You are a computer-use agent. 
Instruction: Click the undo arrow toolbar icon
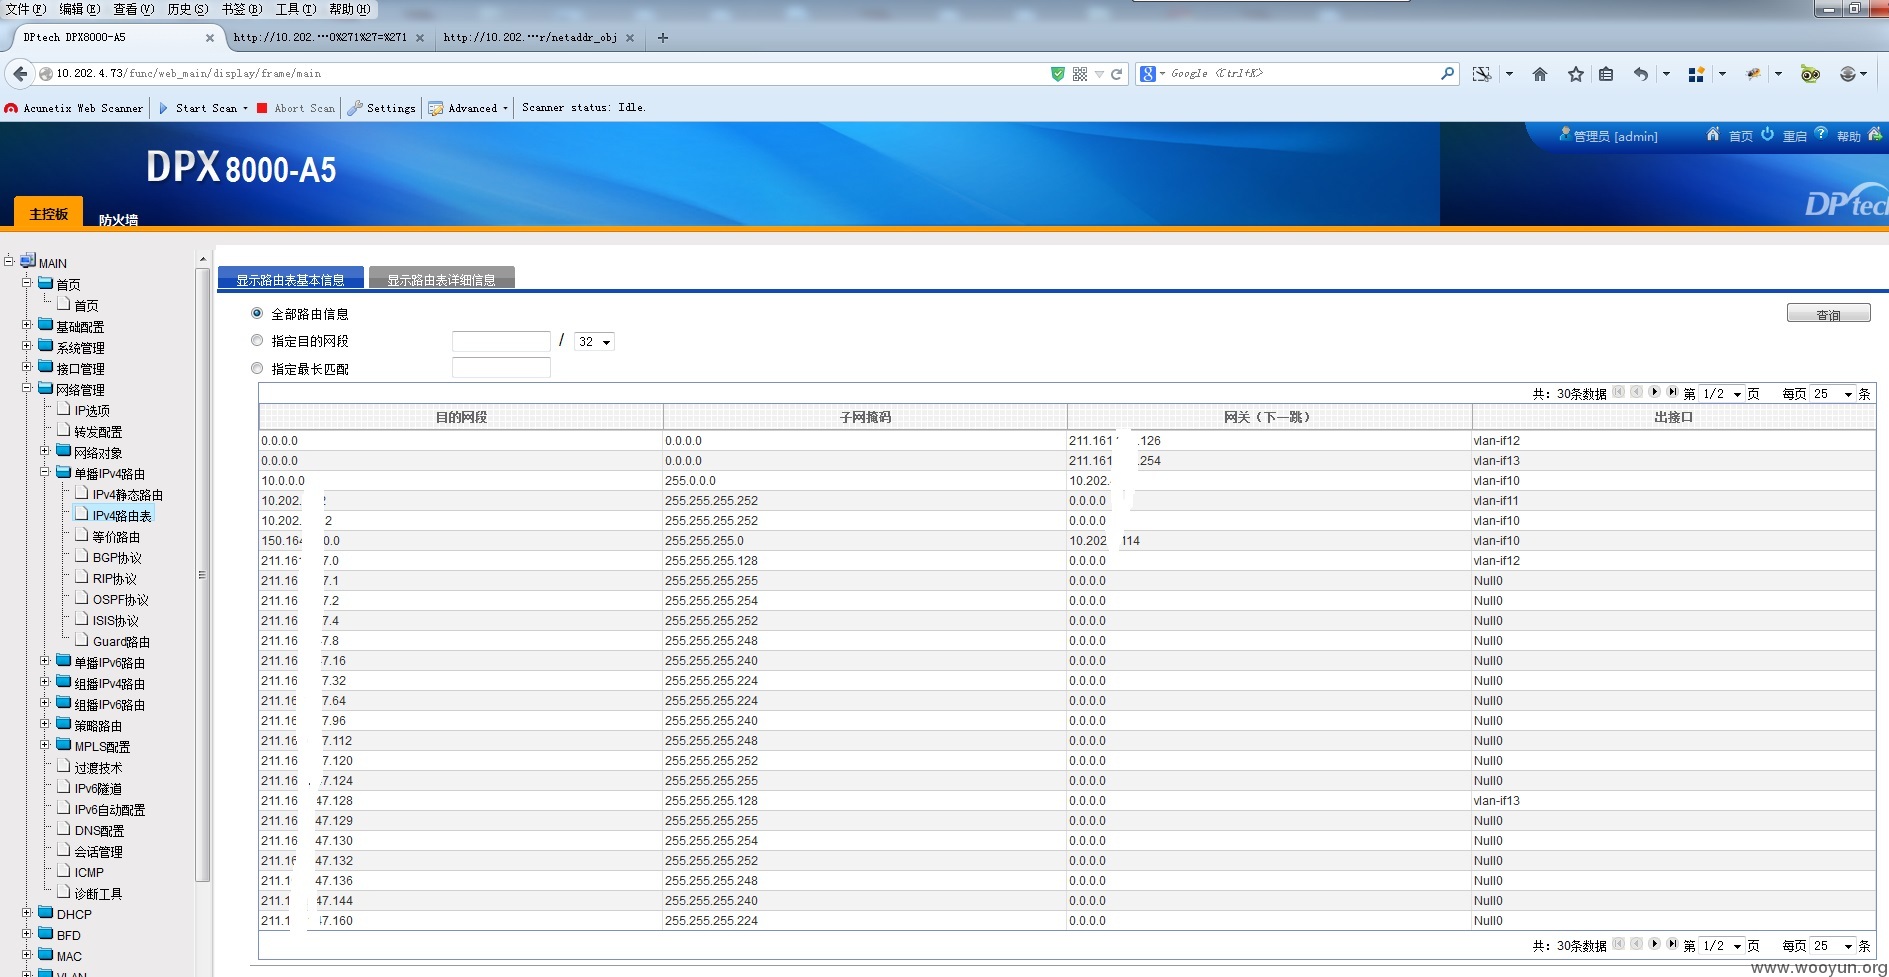1641,74
